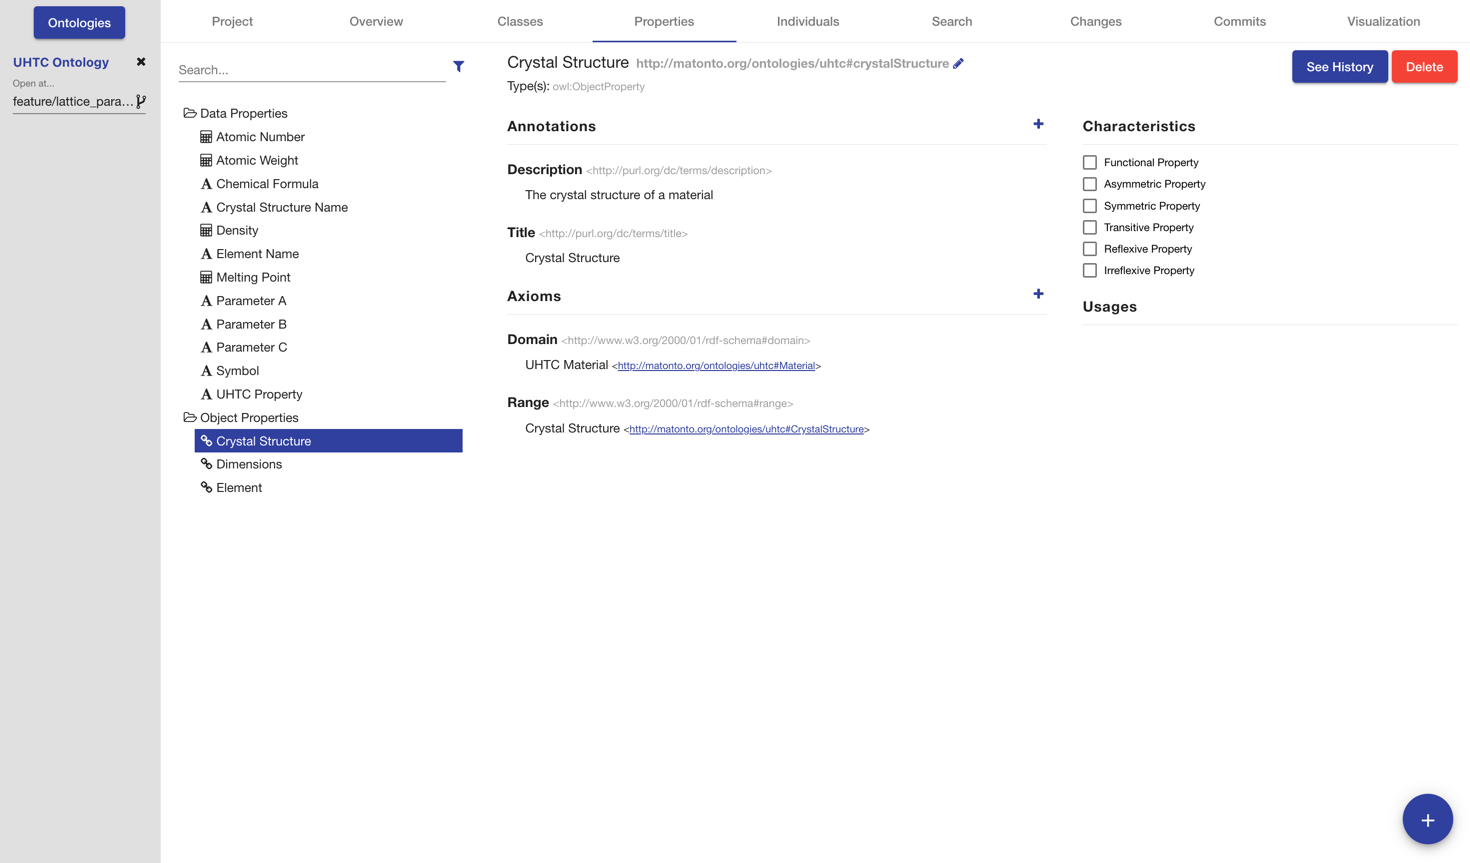This screenshot has height=863, width=1470.
Task: Click the table icon beside Atomic Number
Action: coord(206,137)
